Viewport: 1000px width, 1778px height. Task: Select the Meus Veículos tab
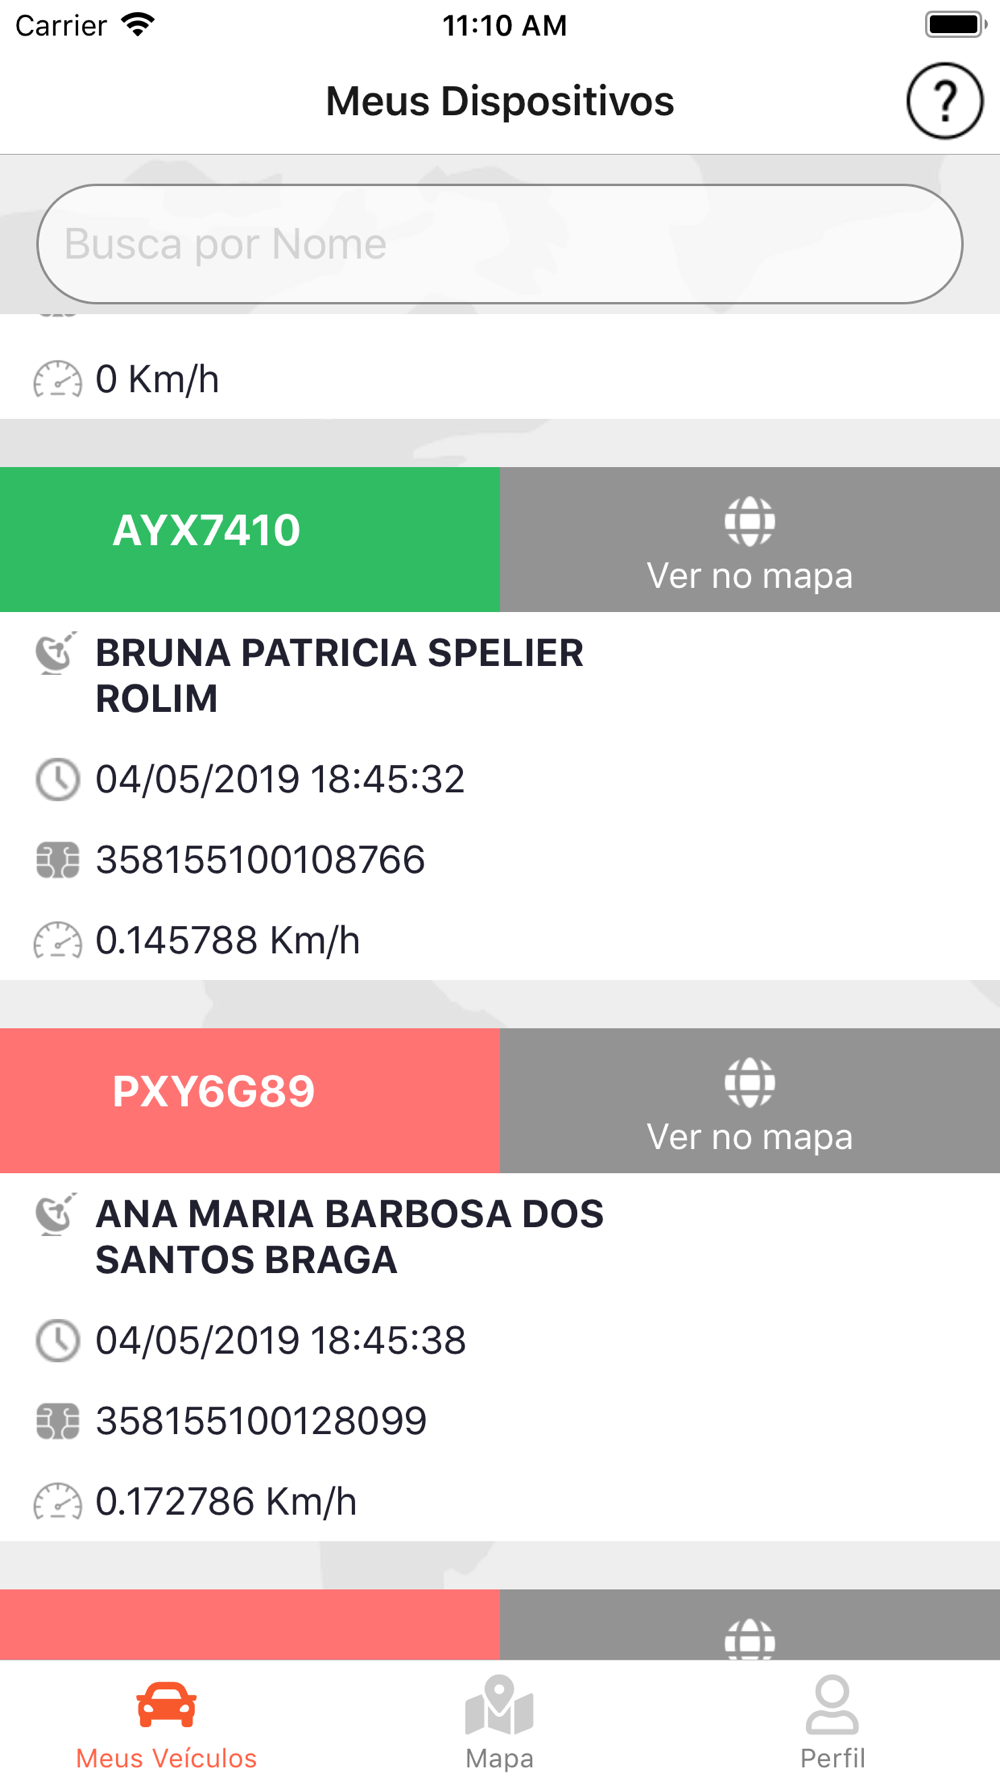click(166, 1722)
